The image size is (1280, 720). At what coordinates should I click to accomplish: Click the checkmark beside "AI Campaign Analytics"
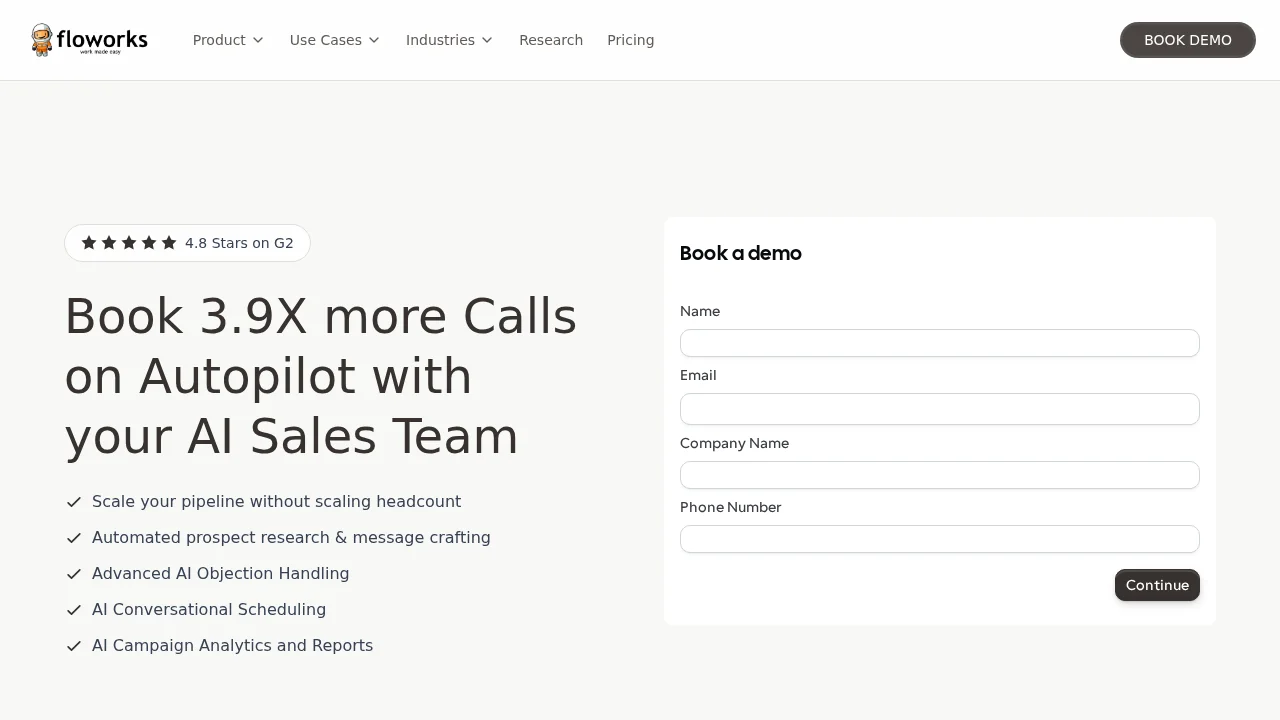click(x=74, y=646)
